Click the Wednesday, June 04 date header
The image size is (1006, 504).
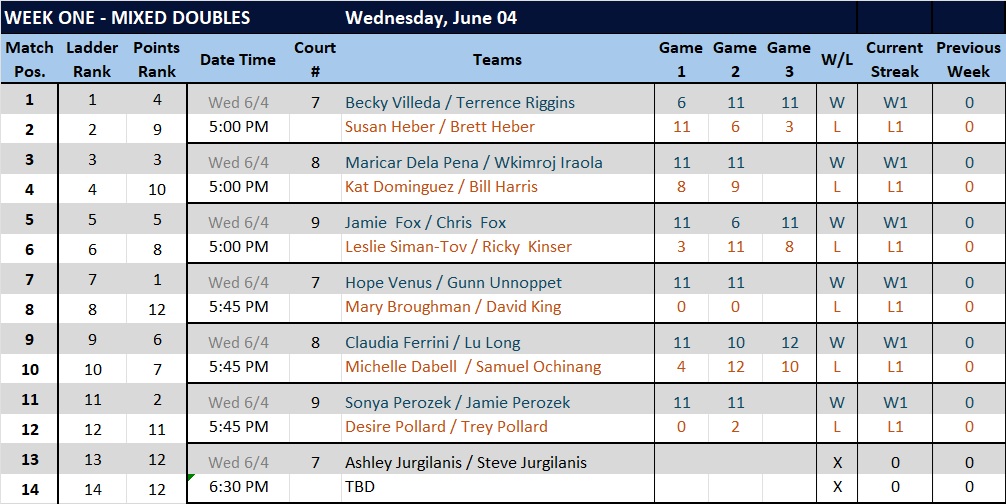click(x=431, y=18)
